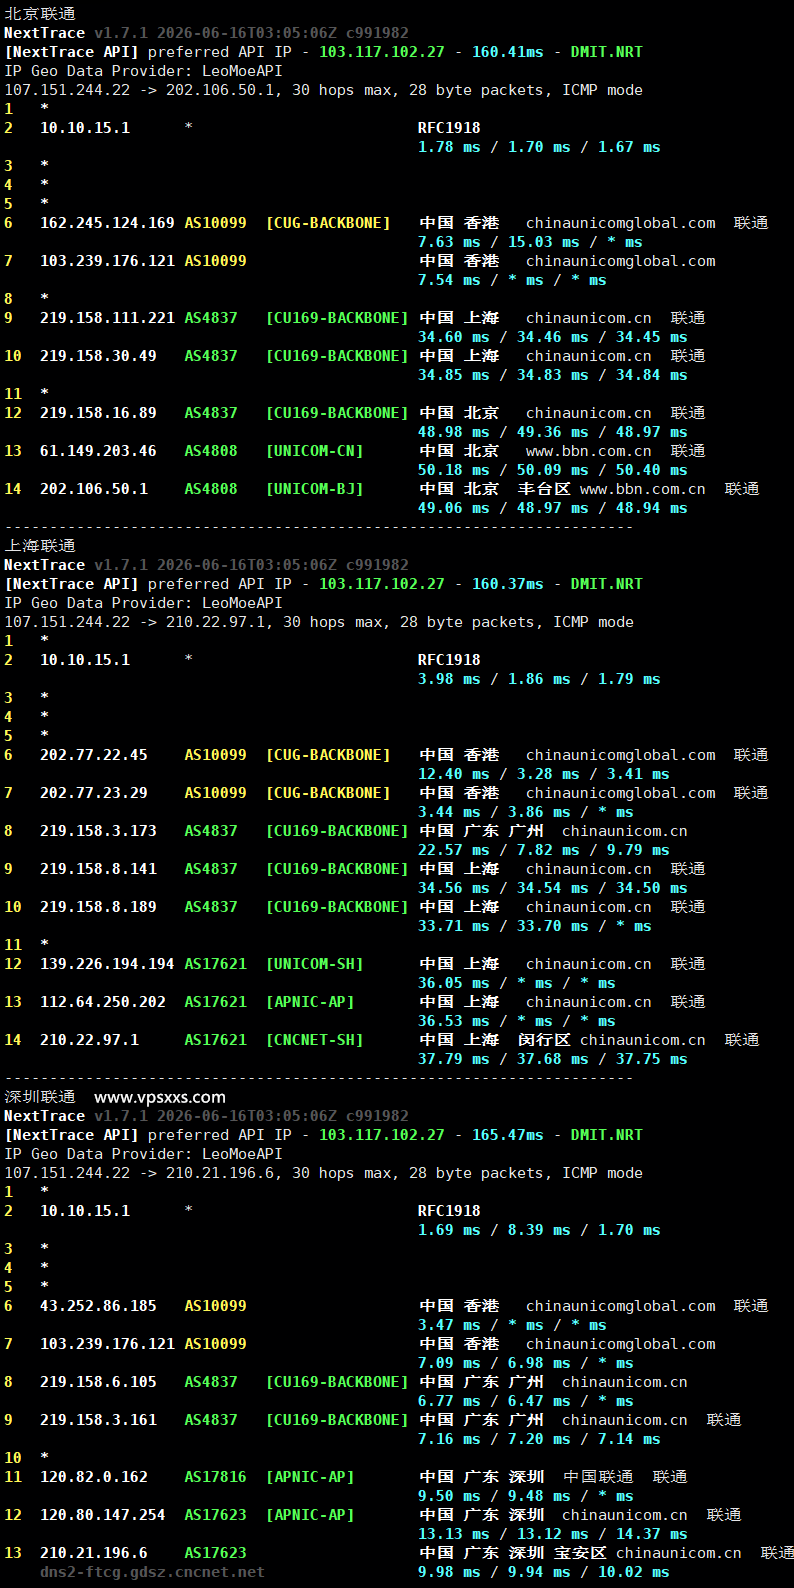Click hop IP 219.158.8.141

click(98, 869)
